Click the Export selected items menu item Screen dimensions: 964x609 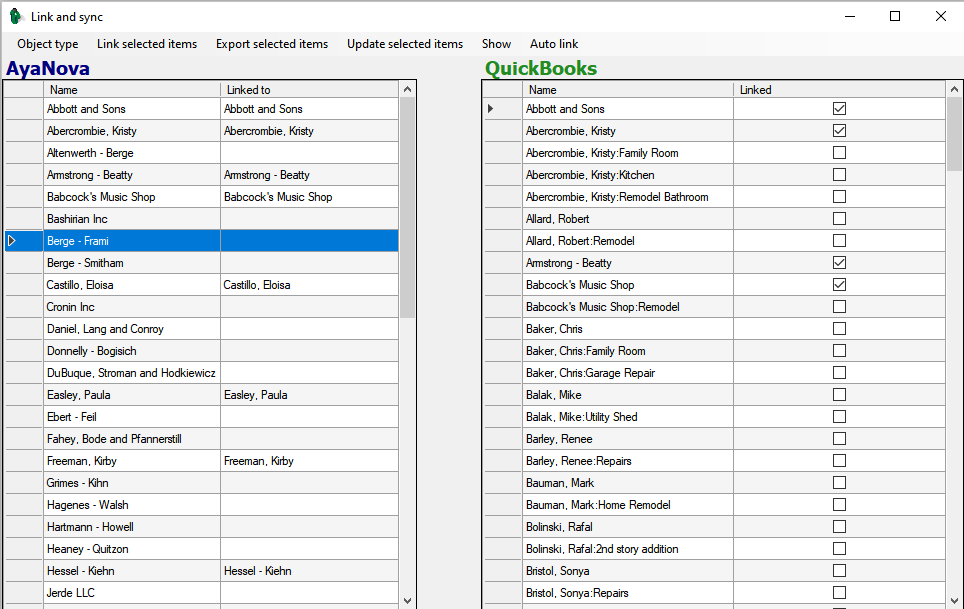pyautogui.click(x=272, y=44)
